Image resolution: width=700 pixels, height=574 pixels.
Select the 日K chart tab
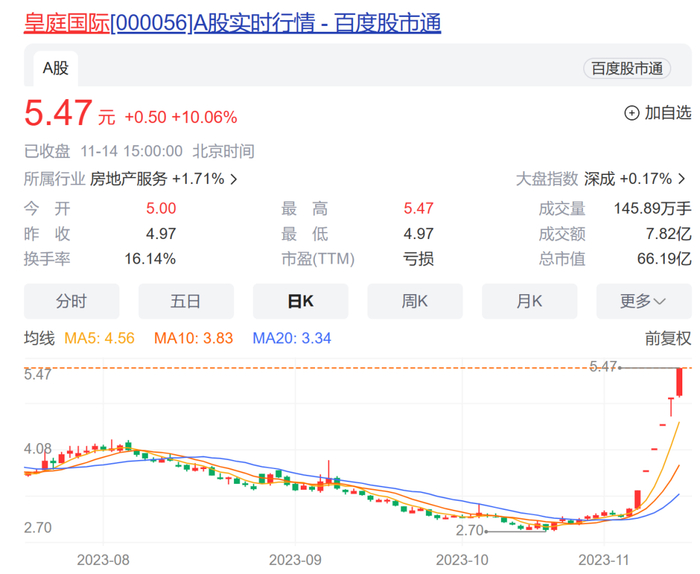300,301
